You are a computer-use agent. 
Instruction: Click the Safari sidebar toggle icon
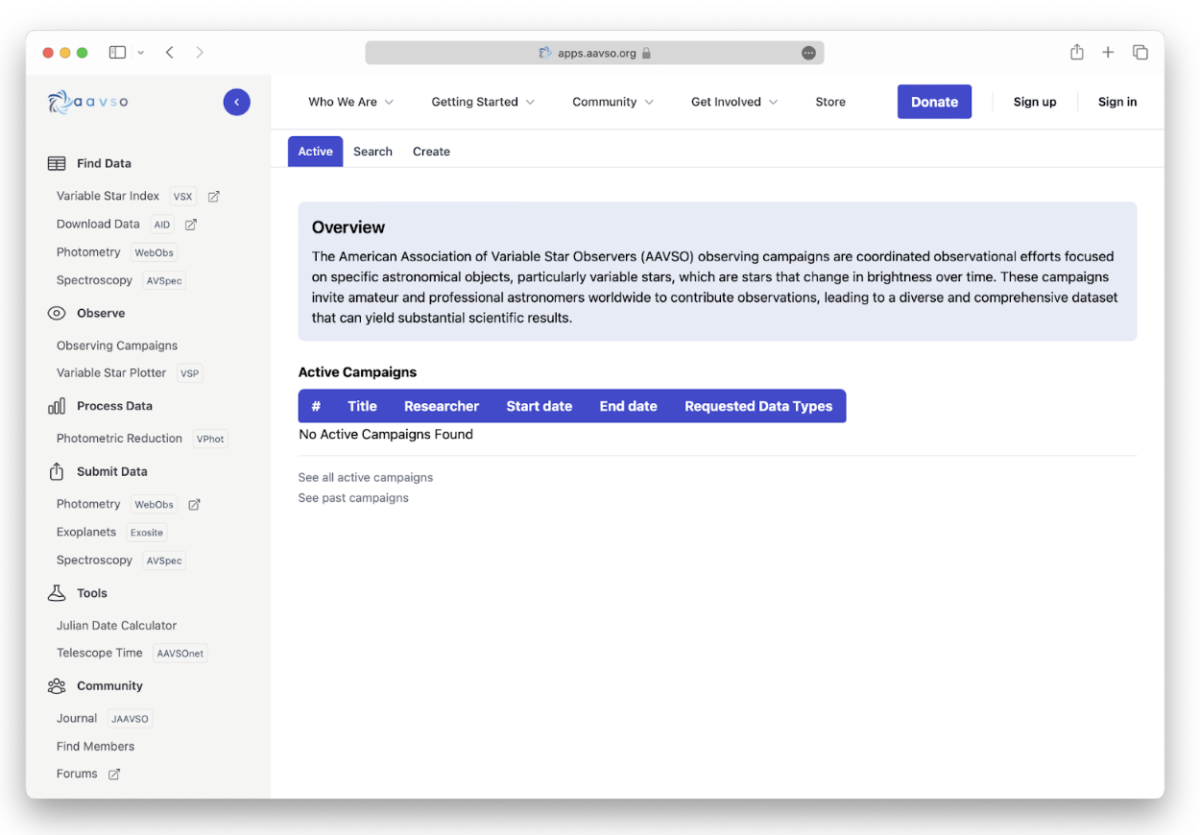point(118,52)
